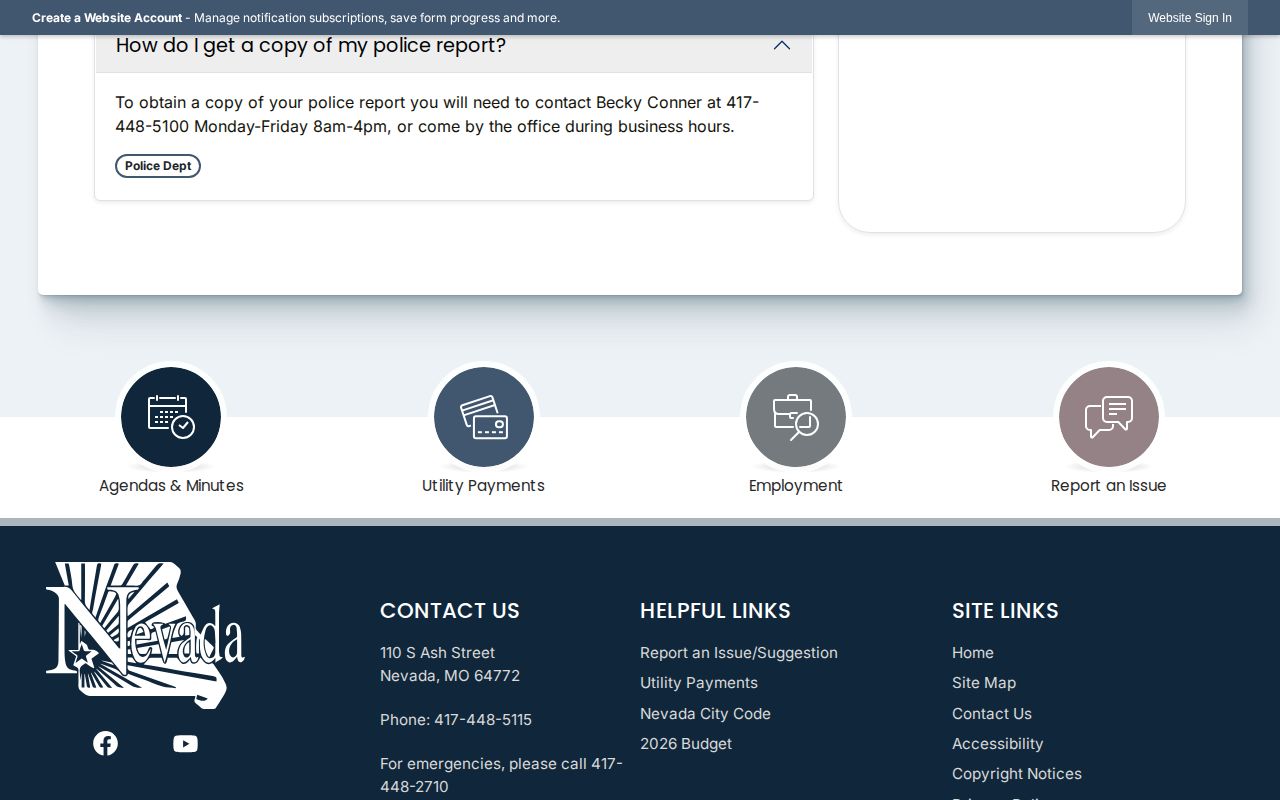Open the Site Map link
This screenshot has width=1280, height=800.
984,683
